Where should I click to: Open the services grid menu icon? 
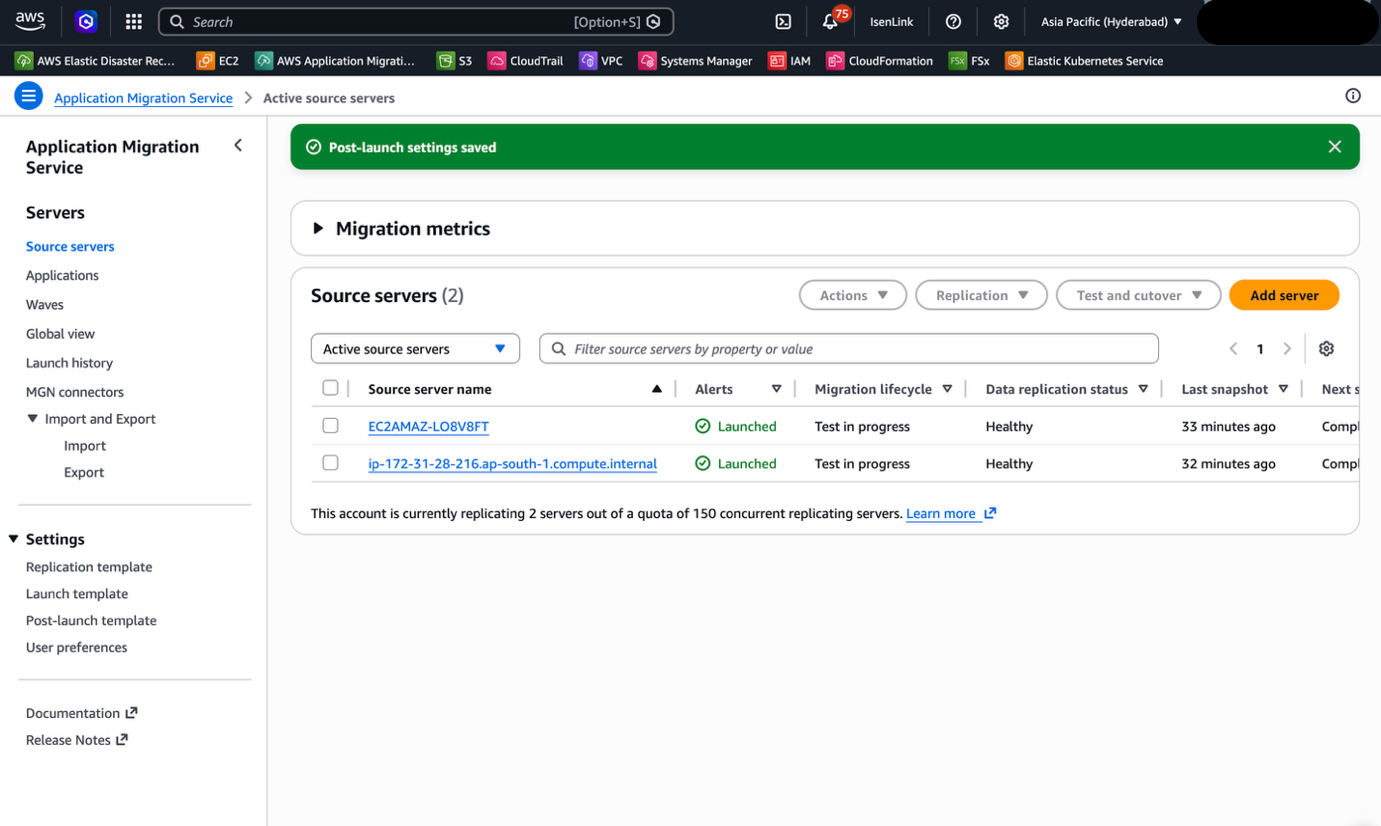[133, 21]
